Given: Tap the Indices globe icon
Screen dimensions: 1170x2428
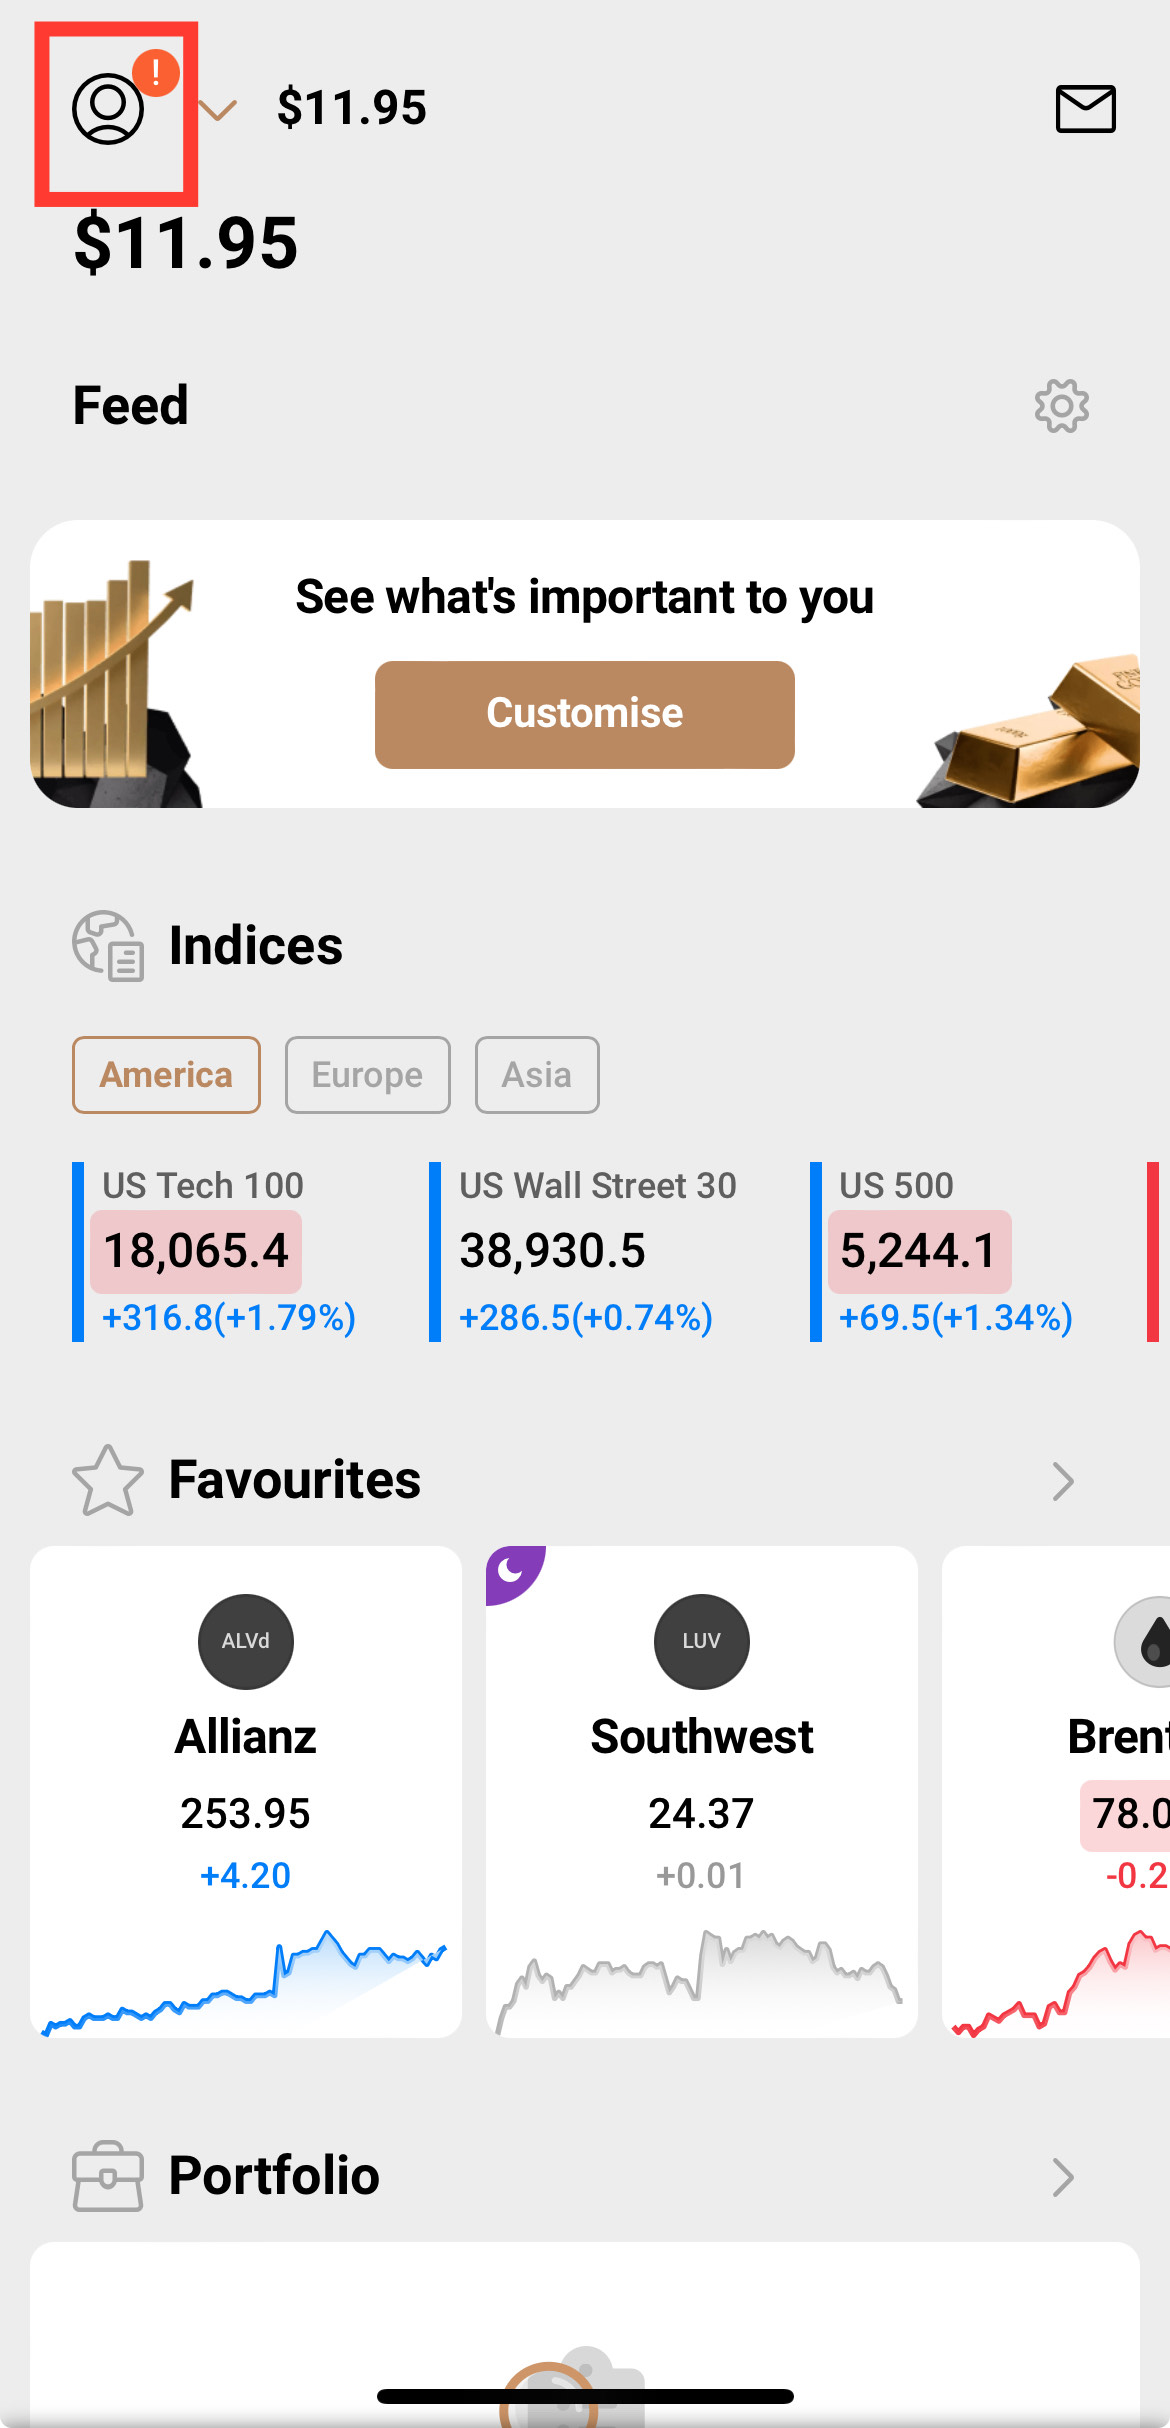Looking at the screenshot, I should (108, 945).
